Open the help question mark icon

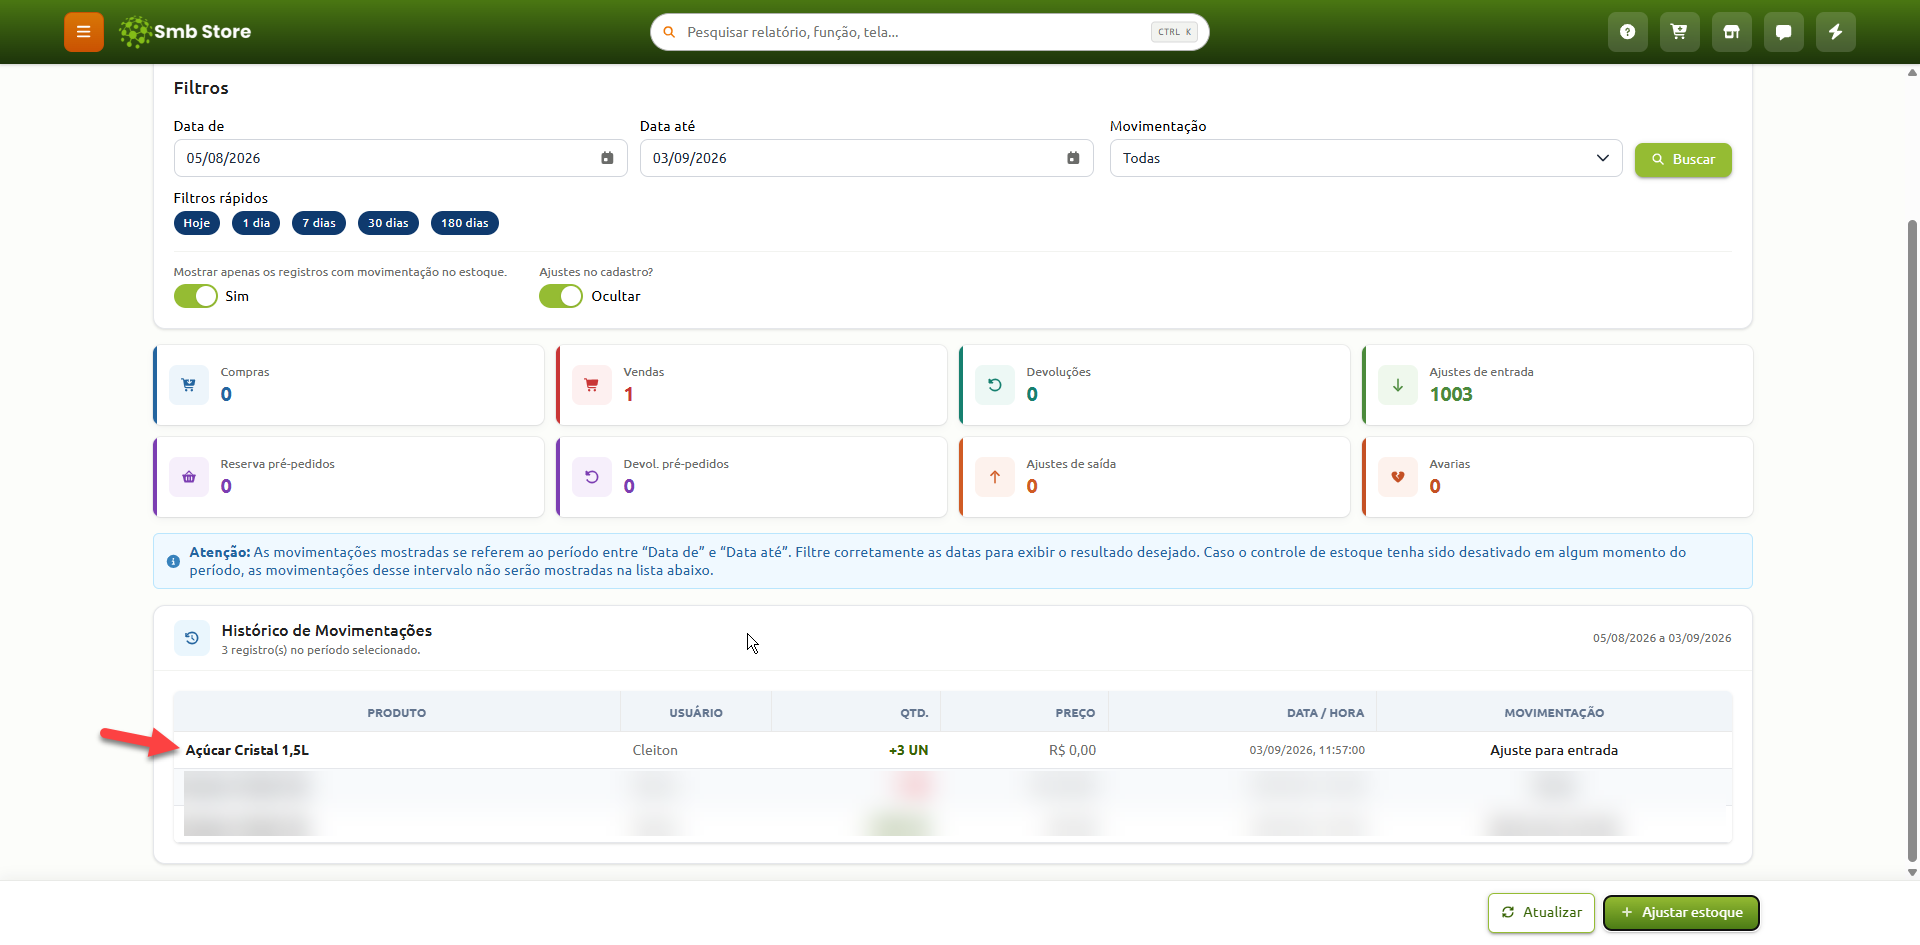[1628, 32]
